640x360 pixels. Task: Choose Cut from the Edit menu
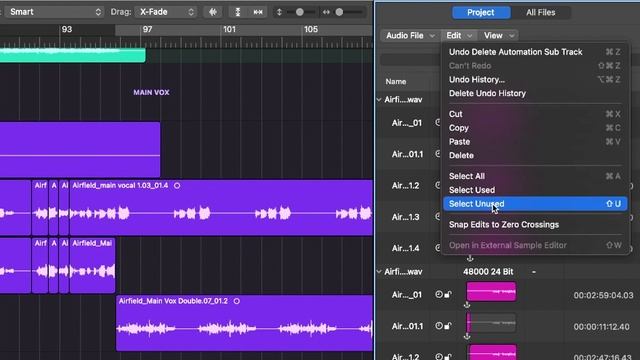coord(535,114)
